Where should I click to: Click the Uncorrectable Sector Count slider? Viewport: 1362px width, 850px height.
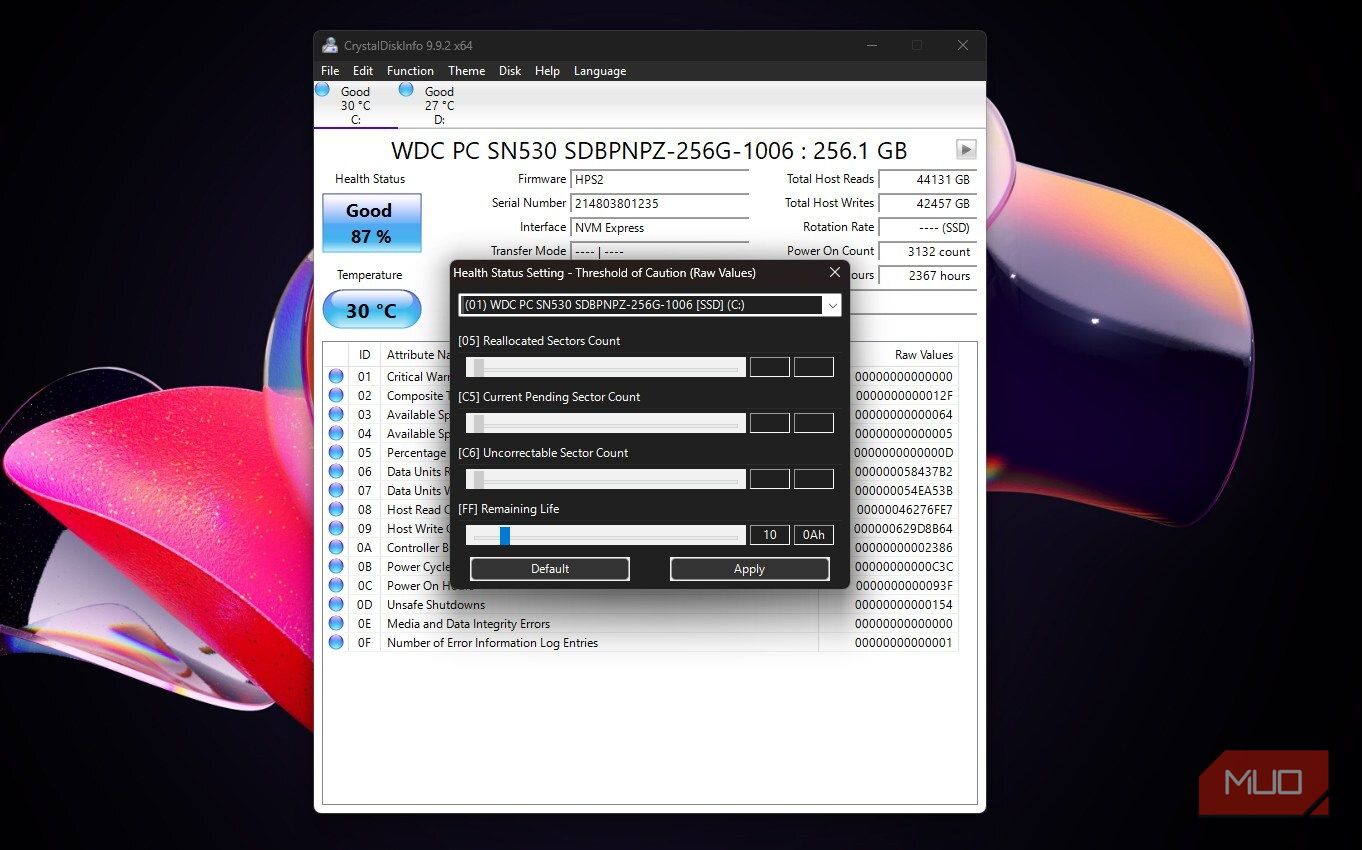tap(606, 480)
